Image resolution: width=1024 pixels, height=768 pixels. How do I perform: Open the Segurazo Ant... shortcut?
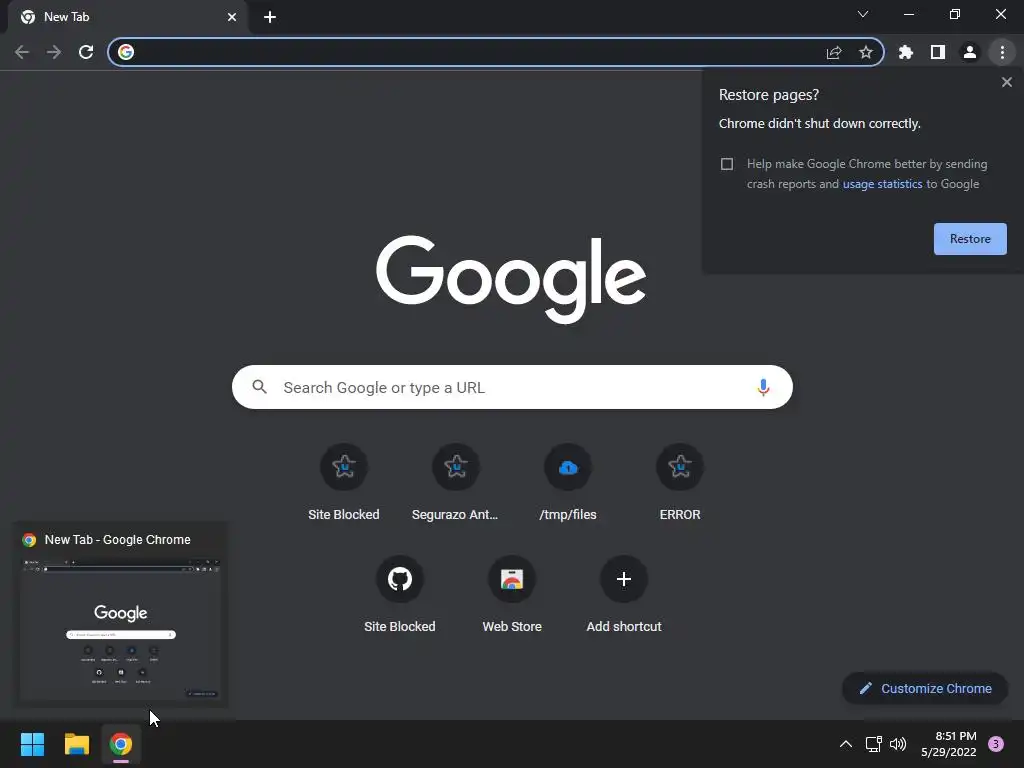click(x=456, y=483)
